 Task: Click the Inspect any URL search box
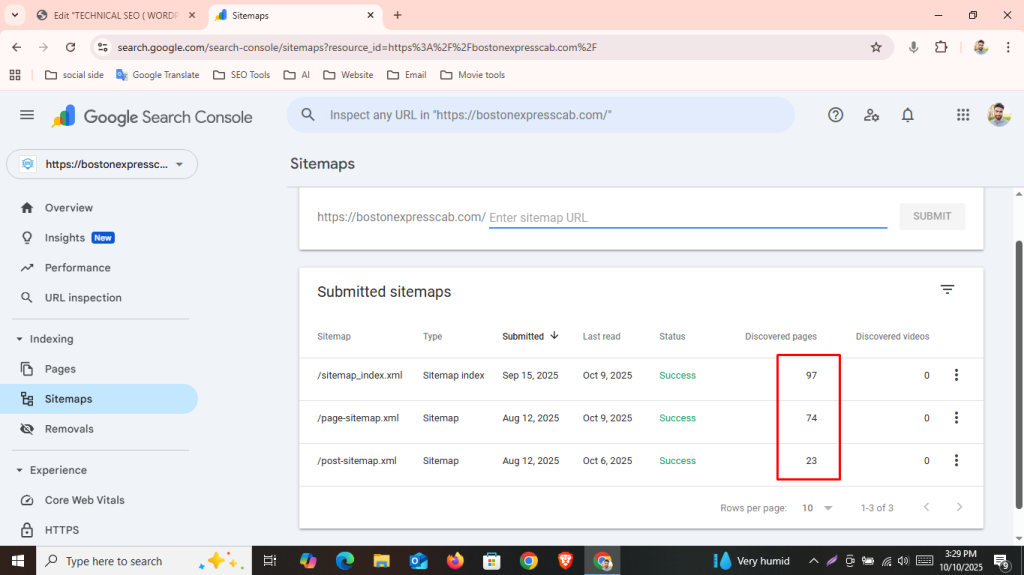[x=541, y=115]
